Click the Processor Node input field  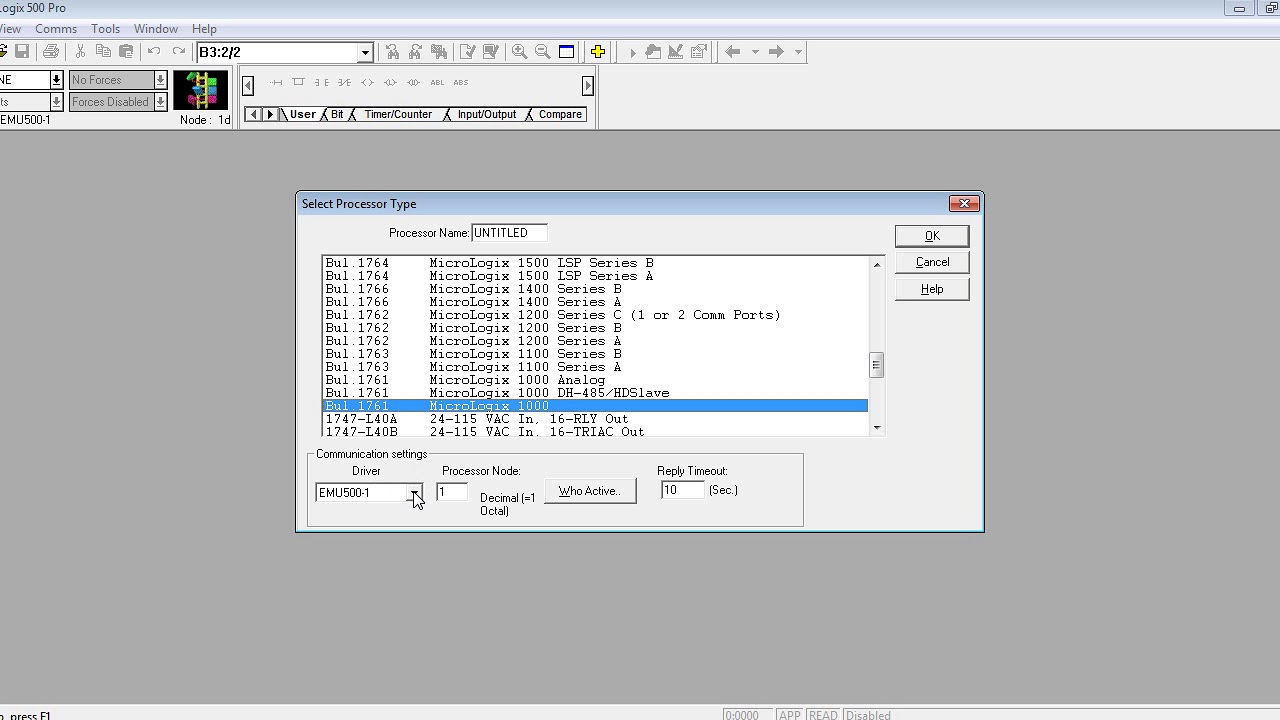[452, 492]
